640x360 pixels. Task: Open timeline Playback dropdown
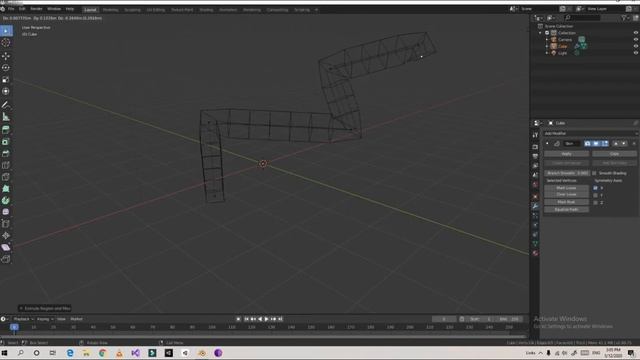[23, 319]
